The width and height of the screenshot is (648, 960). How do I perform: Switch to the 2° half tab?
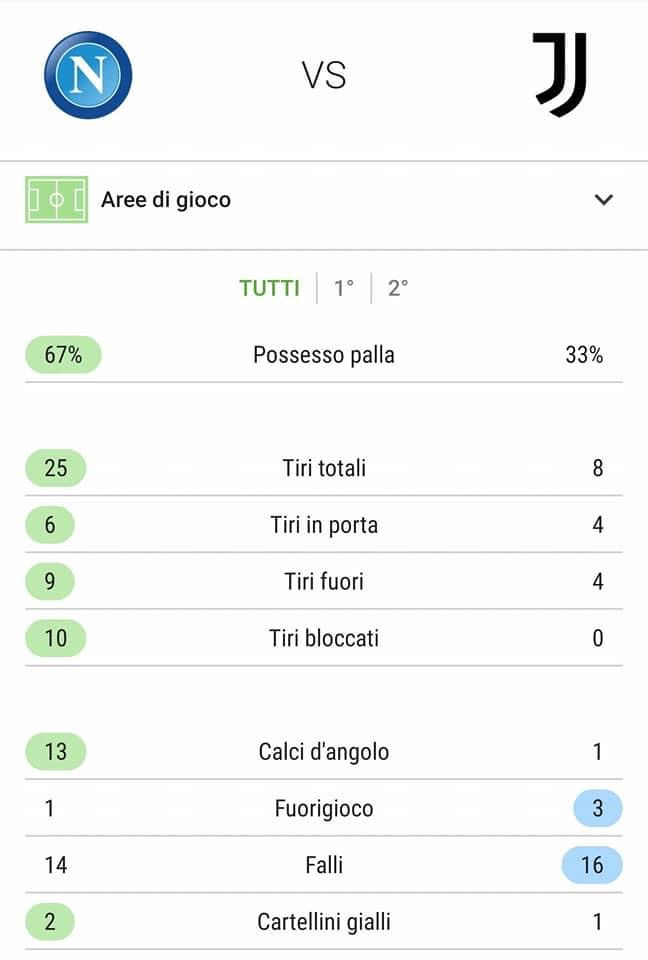398,288
